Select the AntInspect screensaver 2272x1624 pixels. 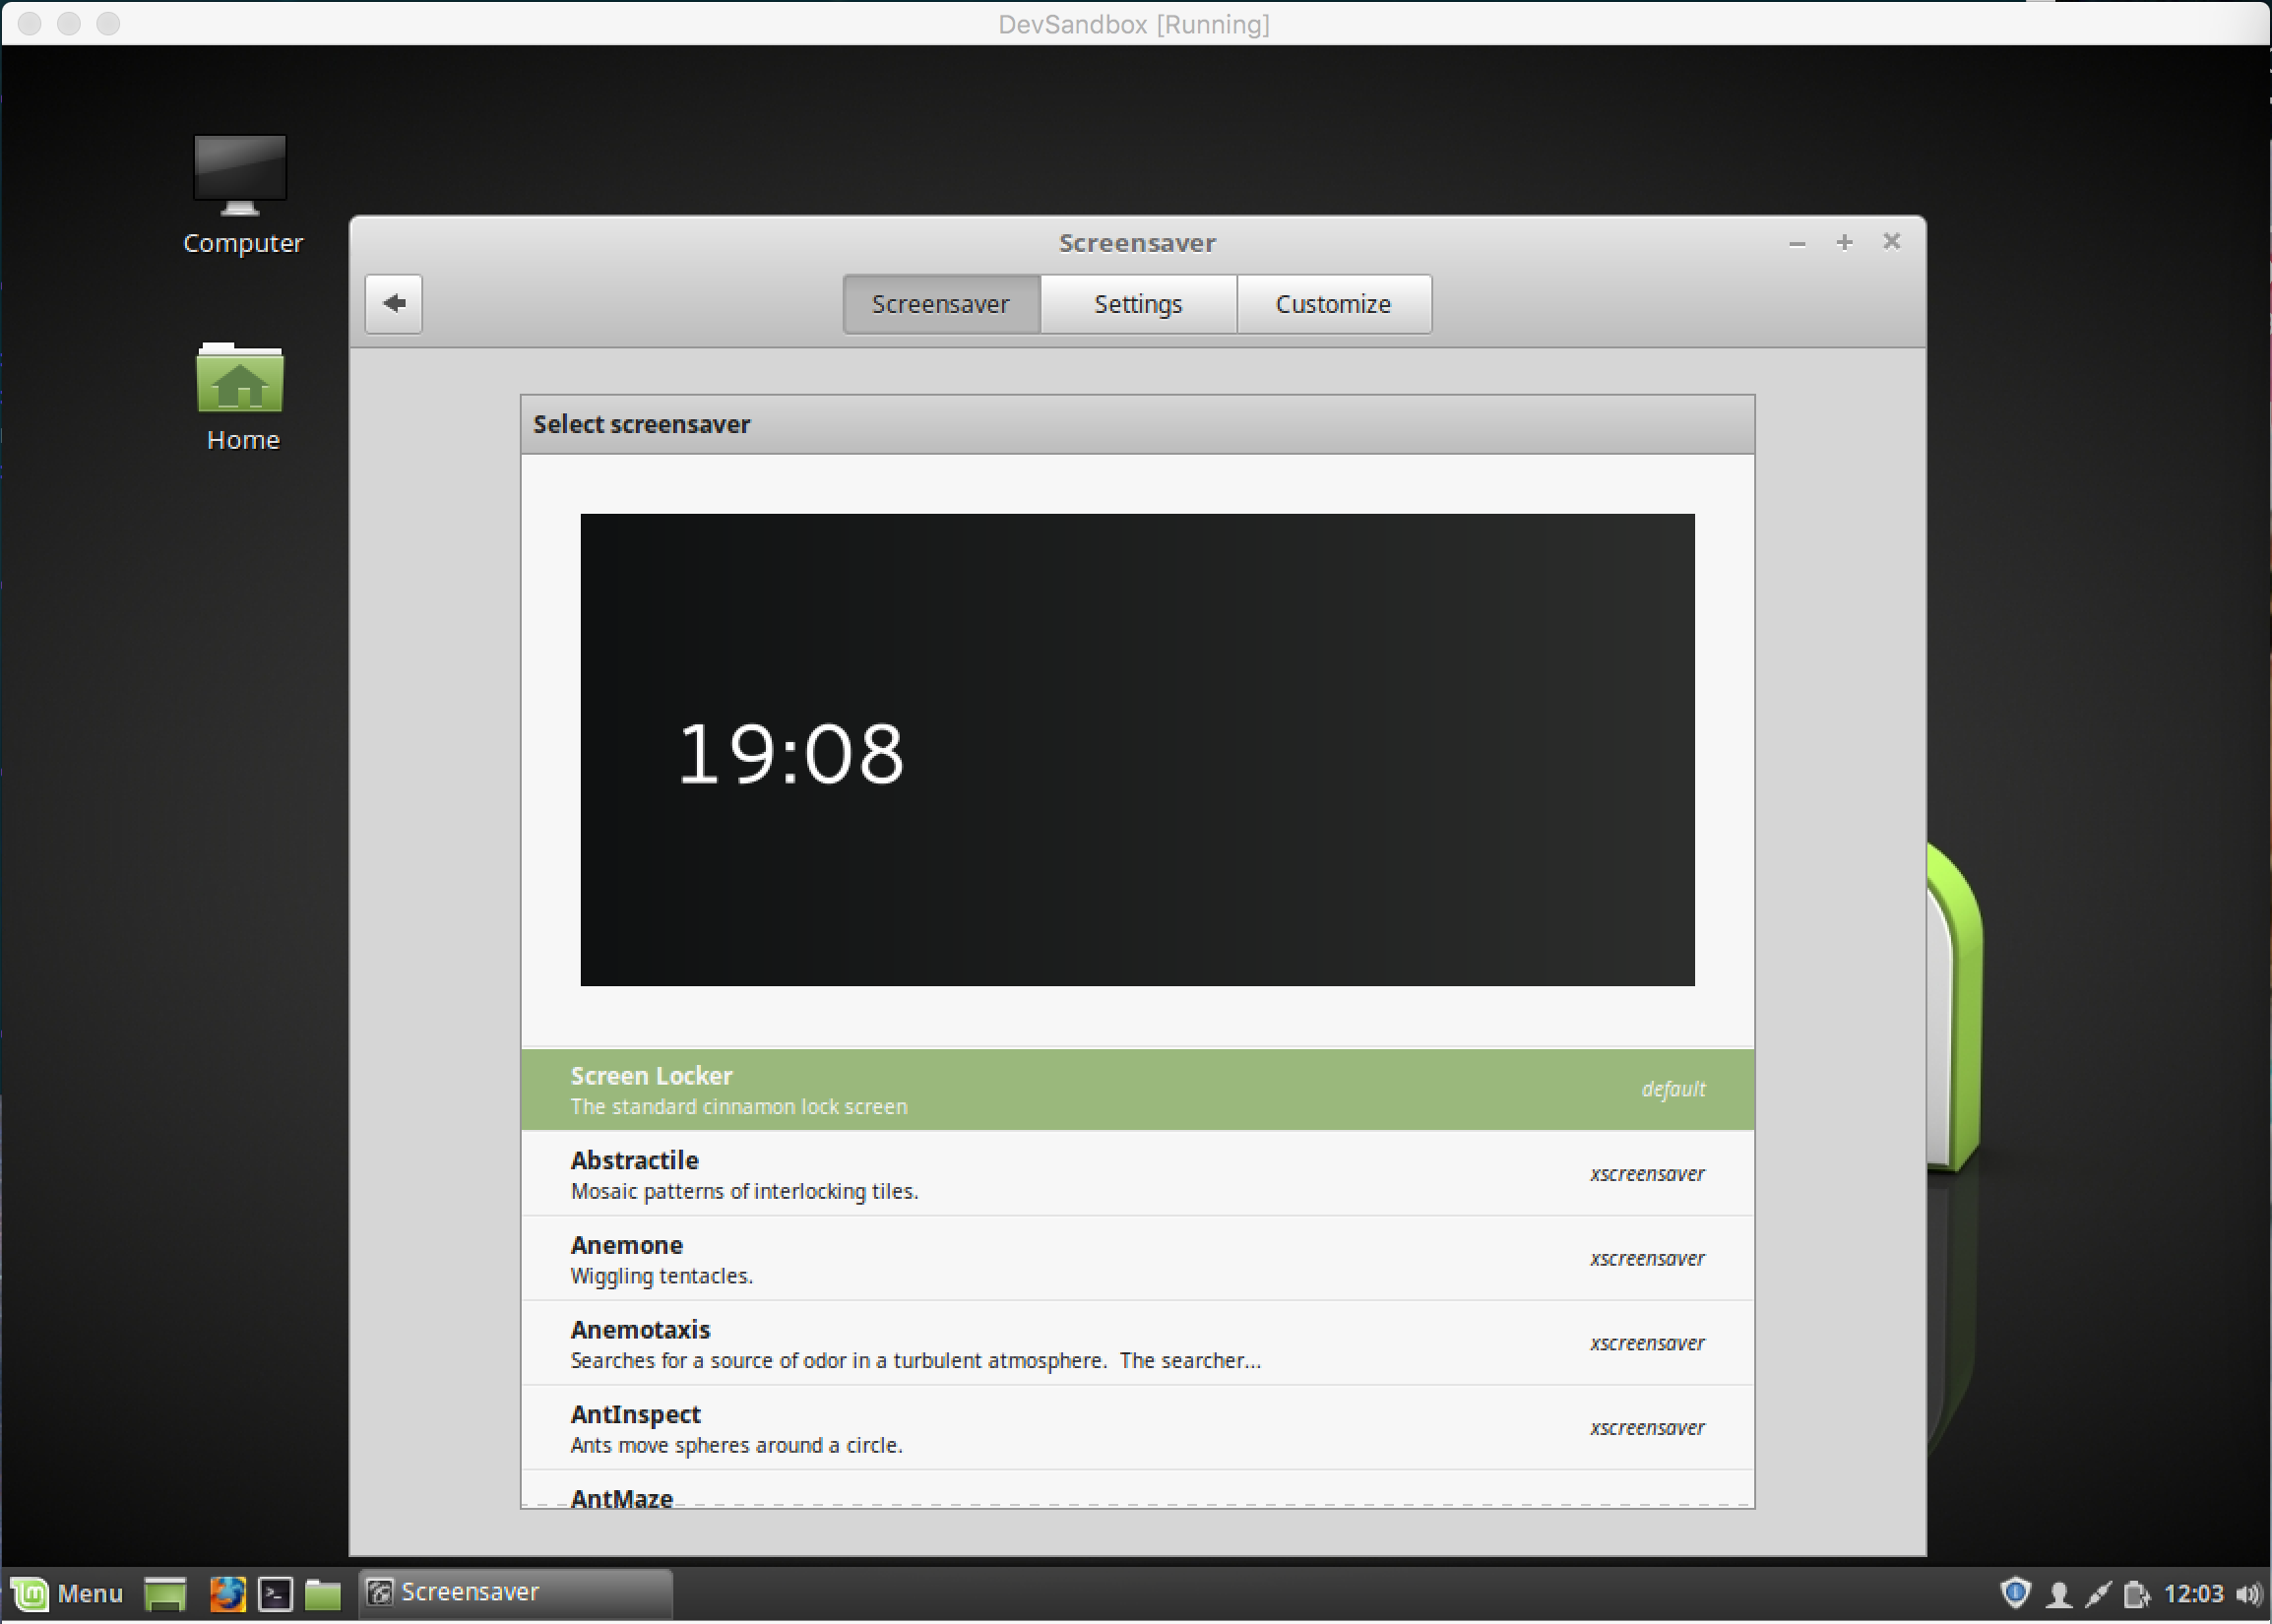pos(1137,1428)
